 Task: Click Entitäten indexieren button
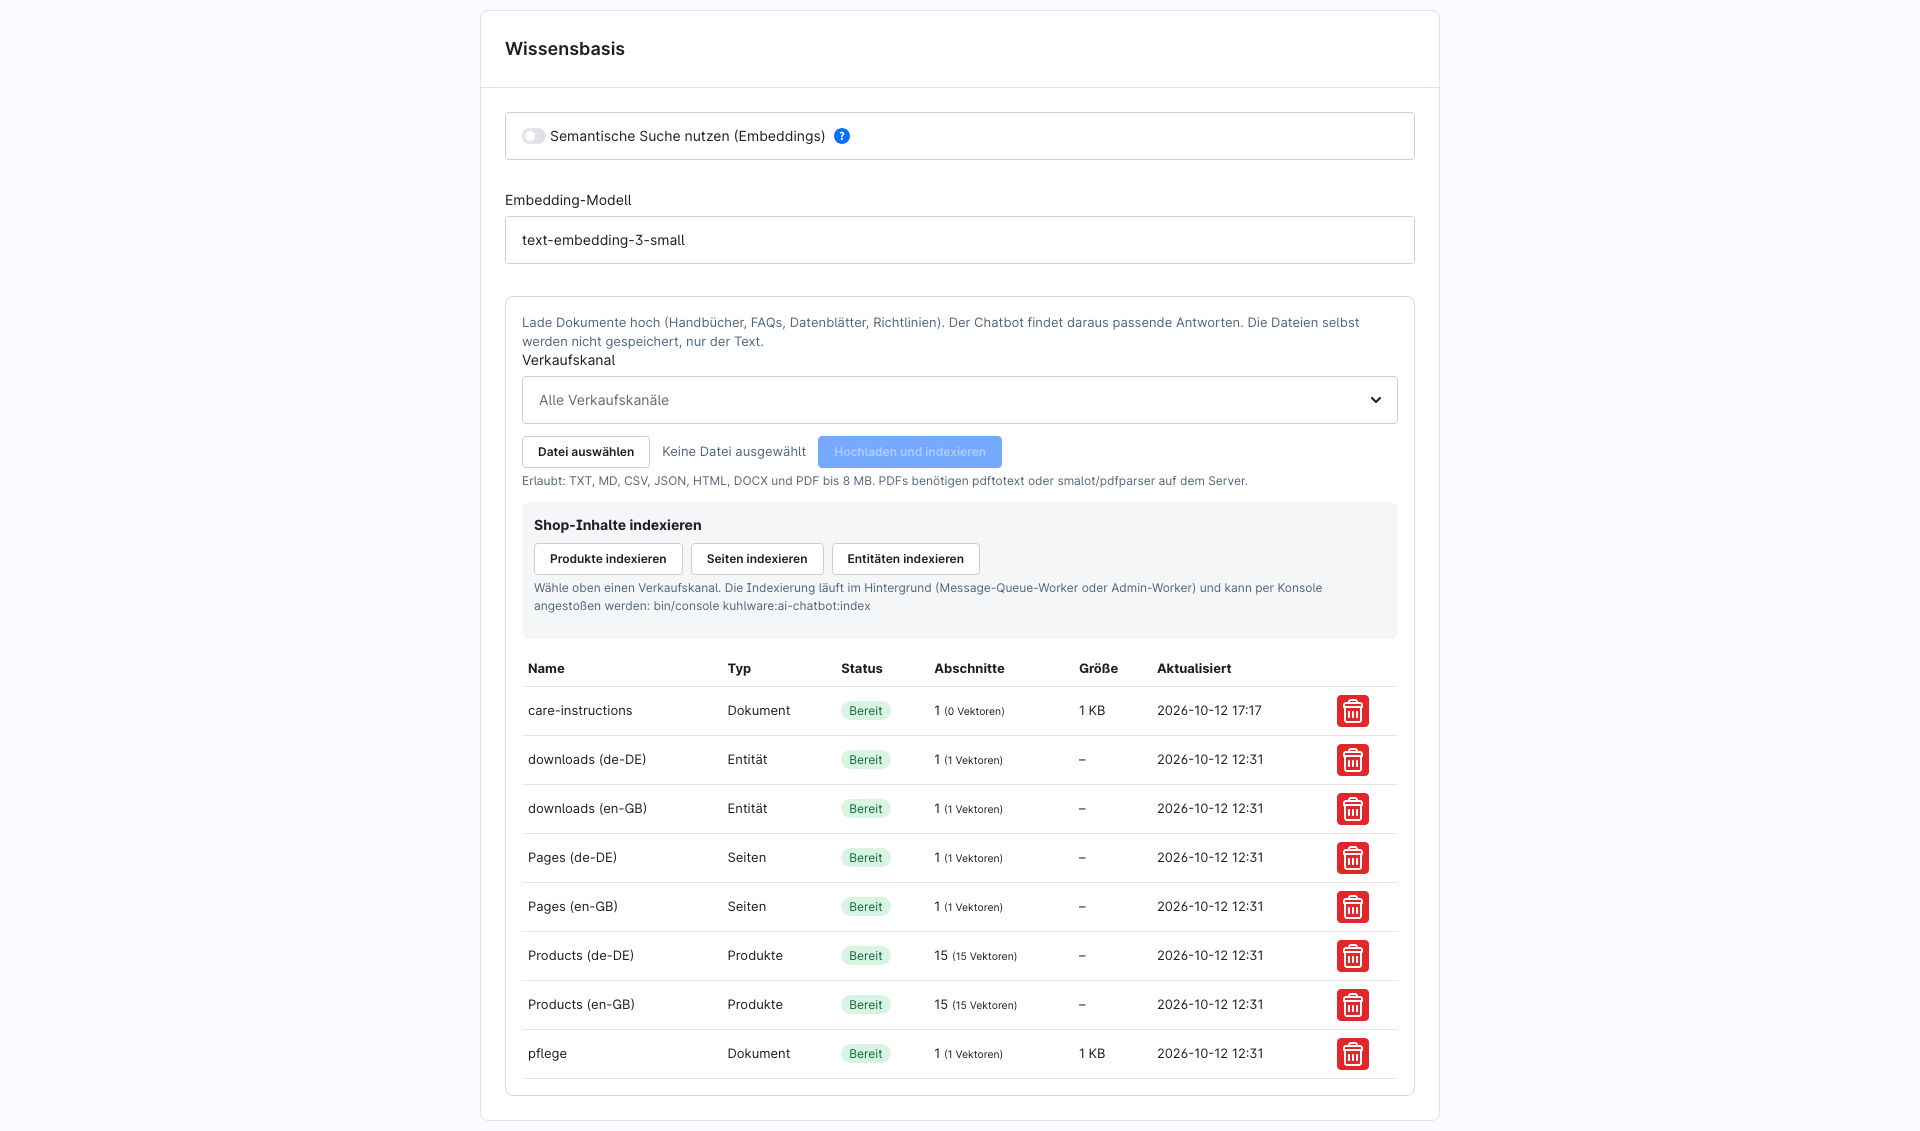[x=906, y=559]
